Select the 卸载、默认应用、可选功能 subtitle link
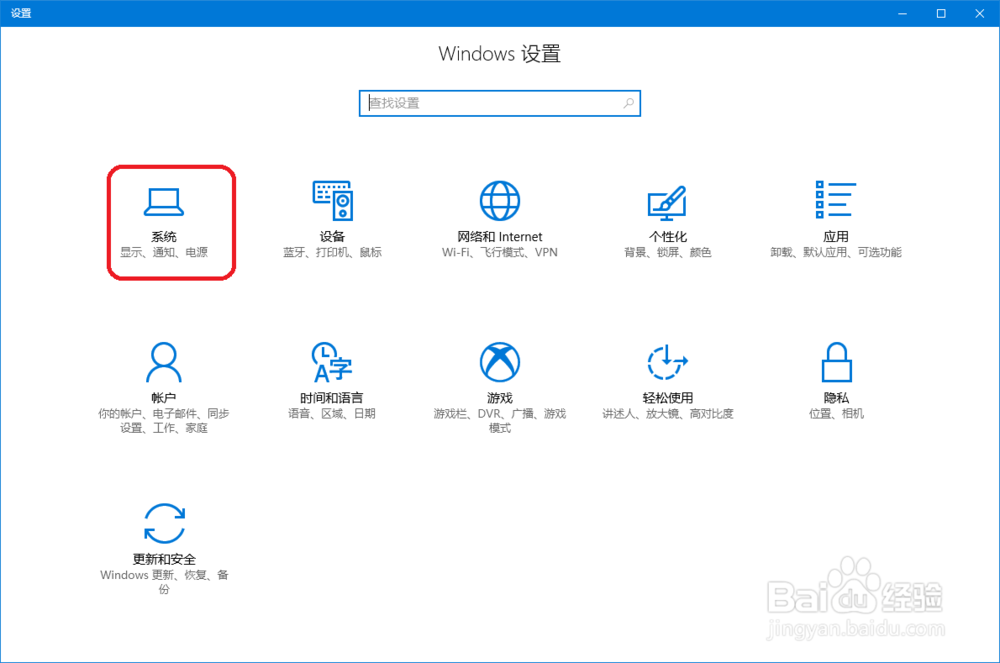Viewport: 1000px width, 663px height. [835, 252]
